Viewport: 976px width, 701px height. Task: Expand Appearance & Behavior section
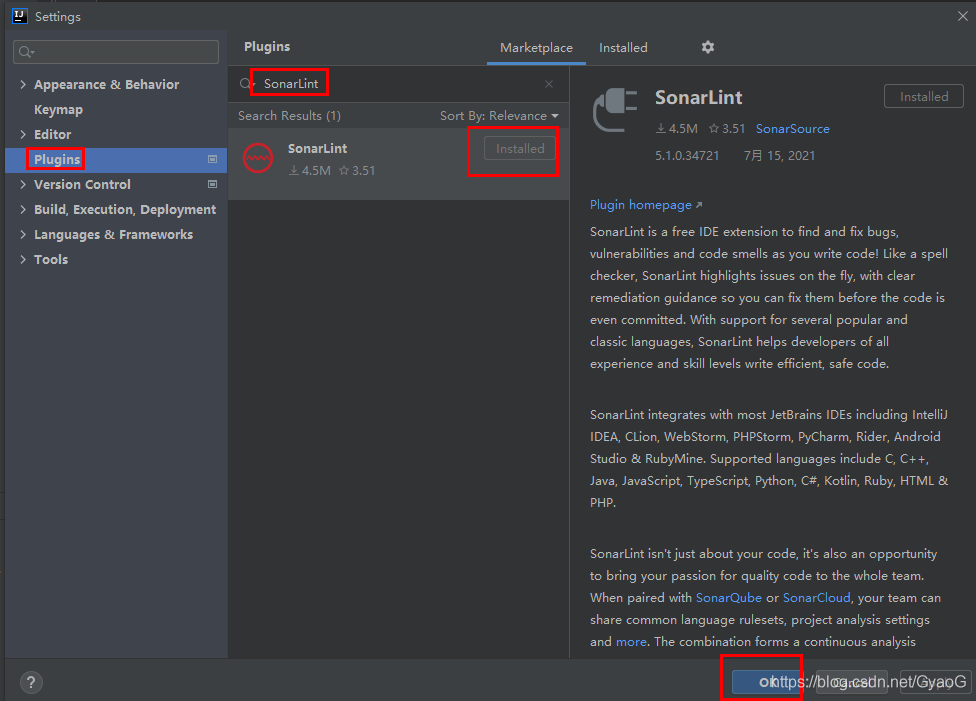[x=23, y=84]
